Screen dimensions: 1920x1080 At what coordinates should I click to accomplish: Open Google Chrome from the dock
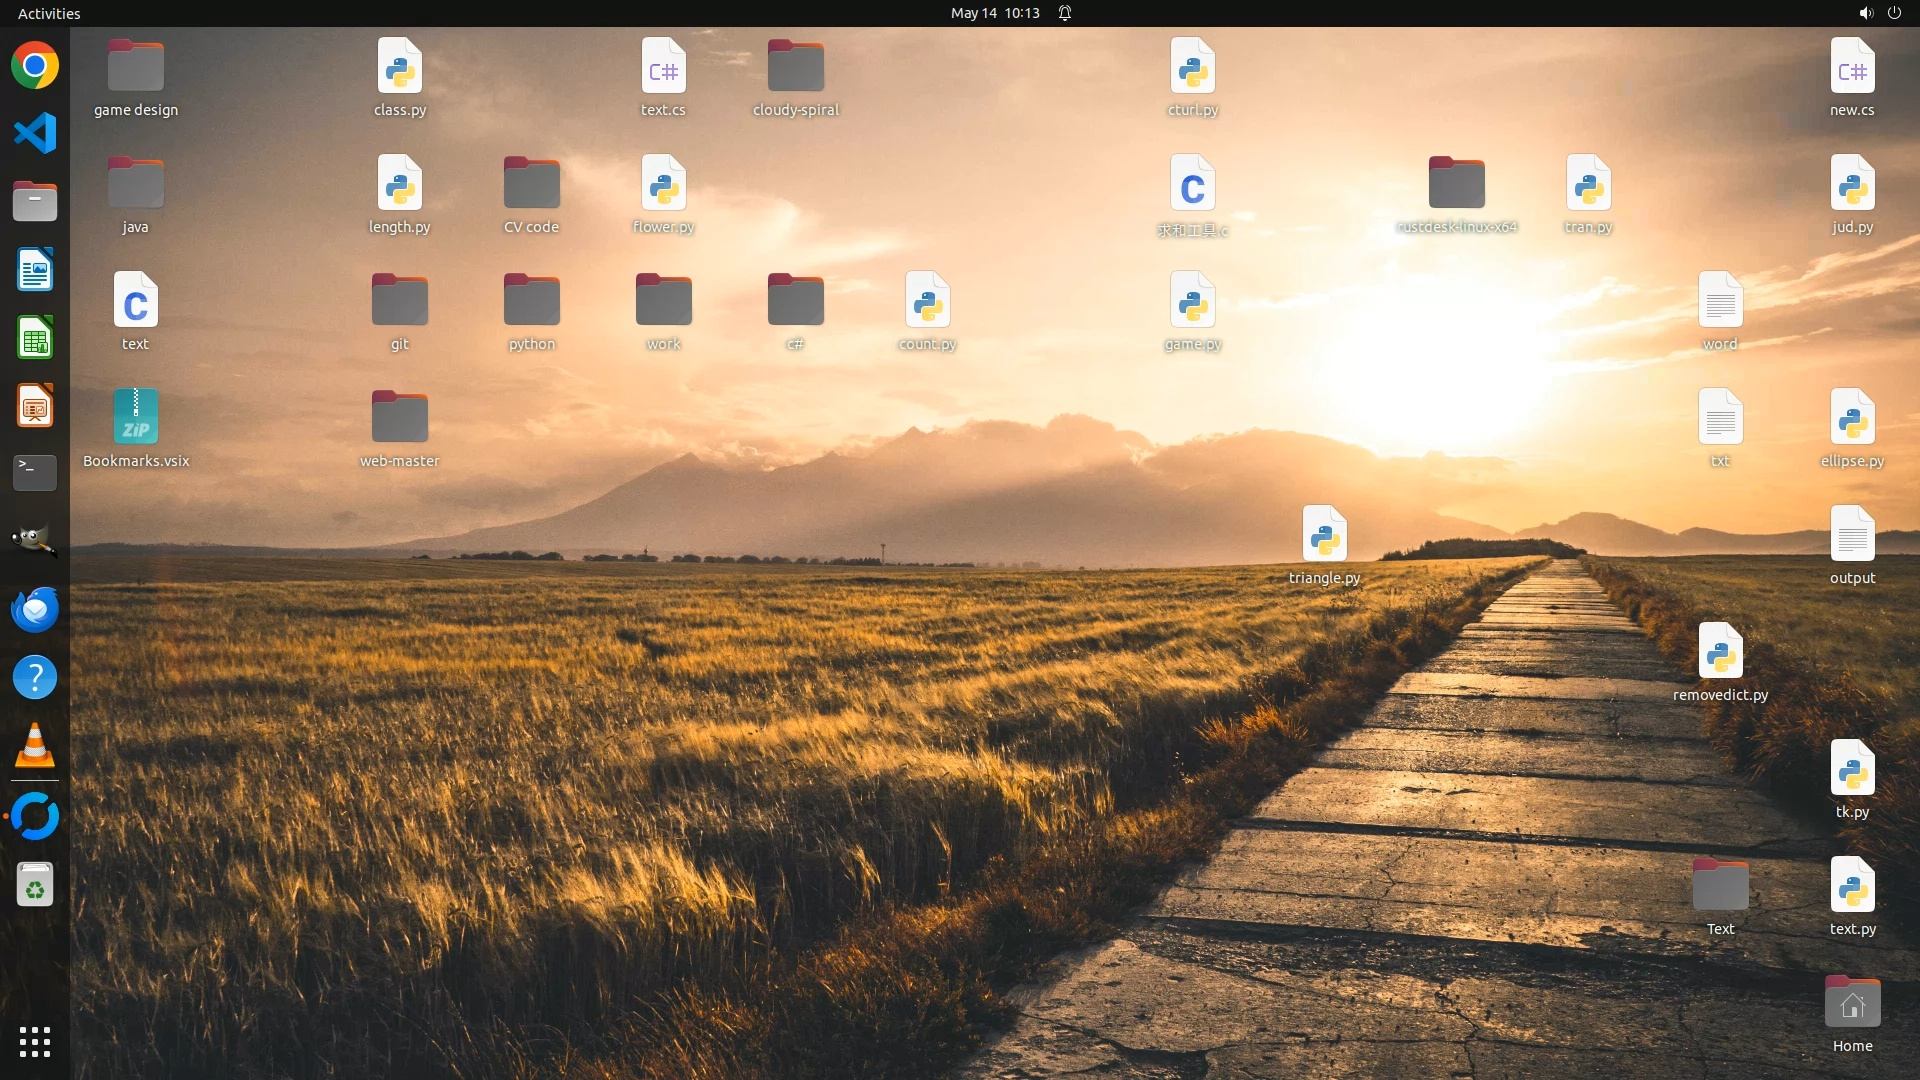tap(35, 66)
